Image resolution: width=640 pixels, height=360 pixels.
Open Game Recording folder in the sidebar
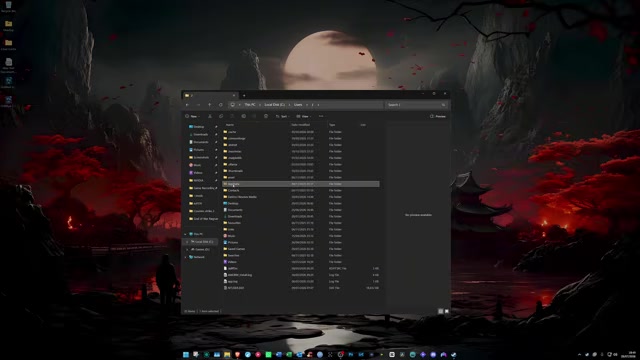click(x=203, y=188)
